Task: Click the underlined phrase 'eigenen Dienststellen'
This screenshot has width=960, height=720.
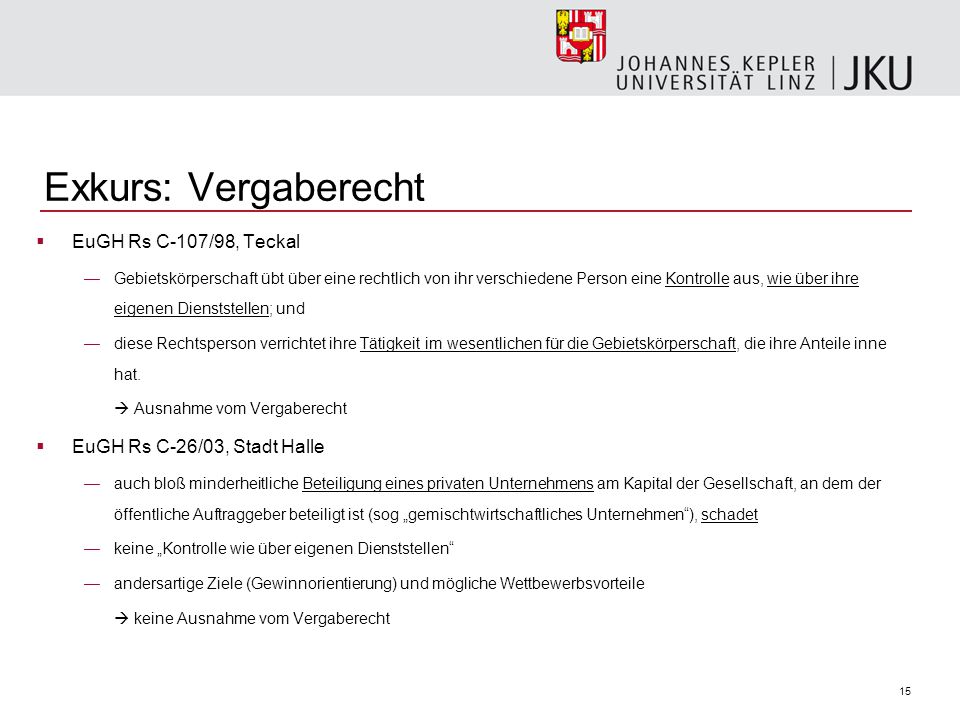Action: 191,309
